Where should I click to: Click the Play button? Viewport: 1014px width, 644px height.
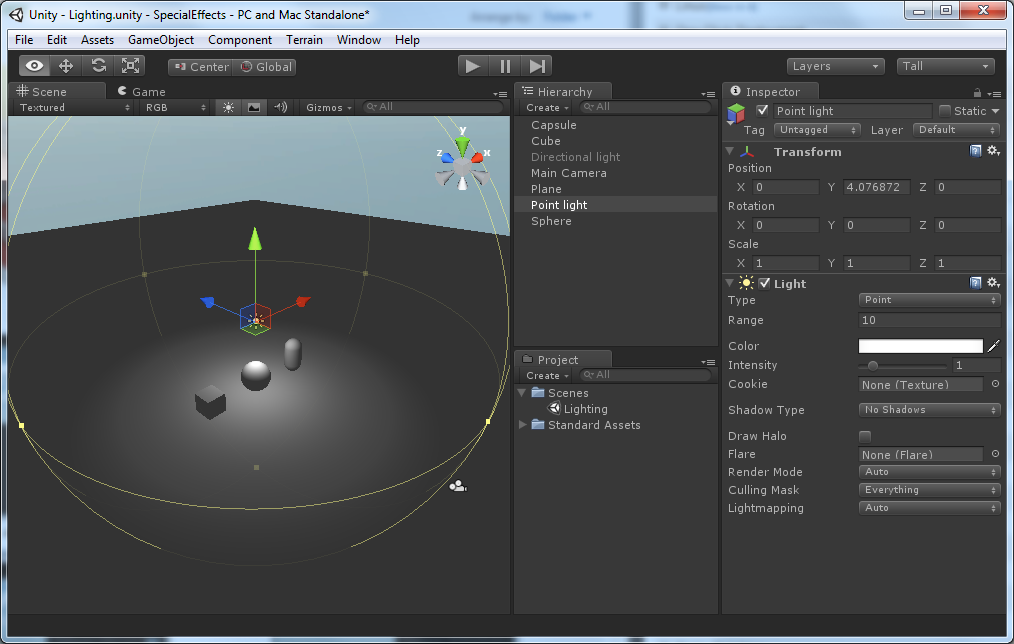(473, 66)
